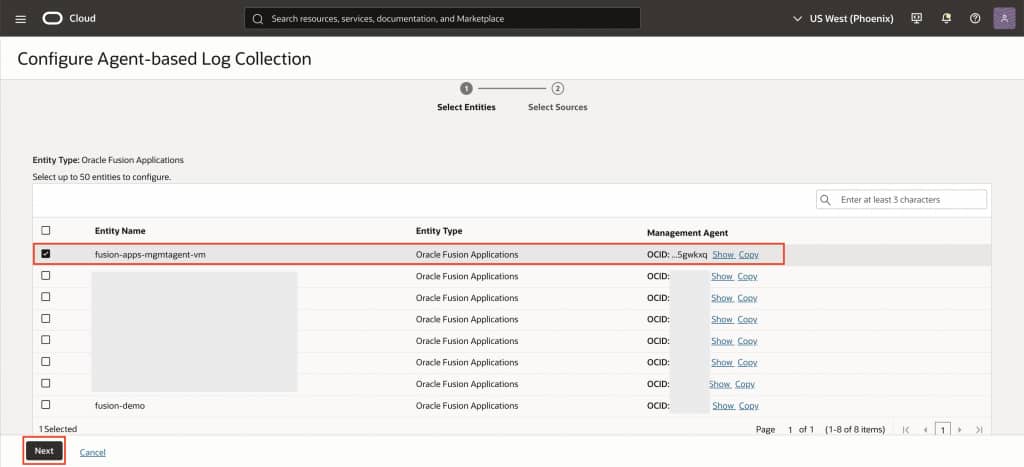Show OCID for fusion-apps-mgmtagent-vm
The image size is (1024, 467).
pos(723,255)
